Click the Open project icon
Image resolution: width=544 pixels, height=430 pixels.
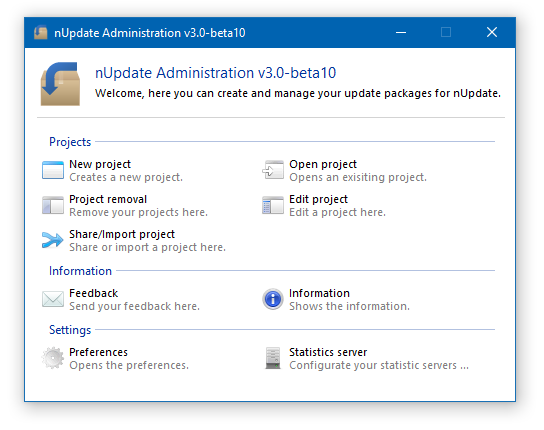tap(273, 170)
